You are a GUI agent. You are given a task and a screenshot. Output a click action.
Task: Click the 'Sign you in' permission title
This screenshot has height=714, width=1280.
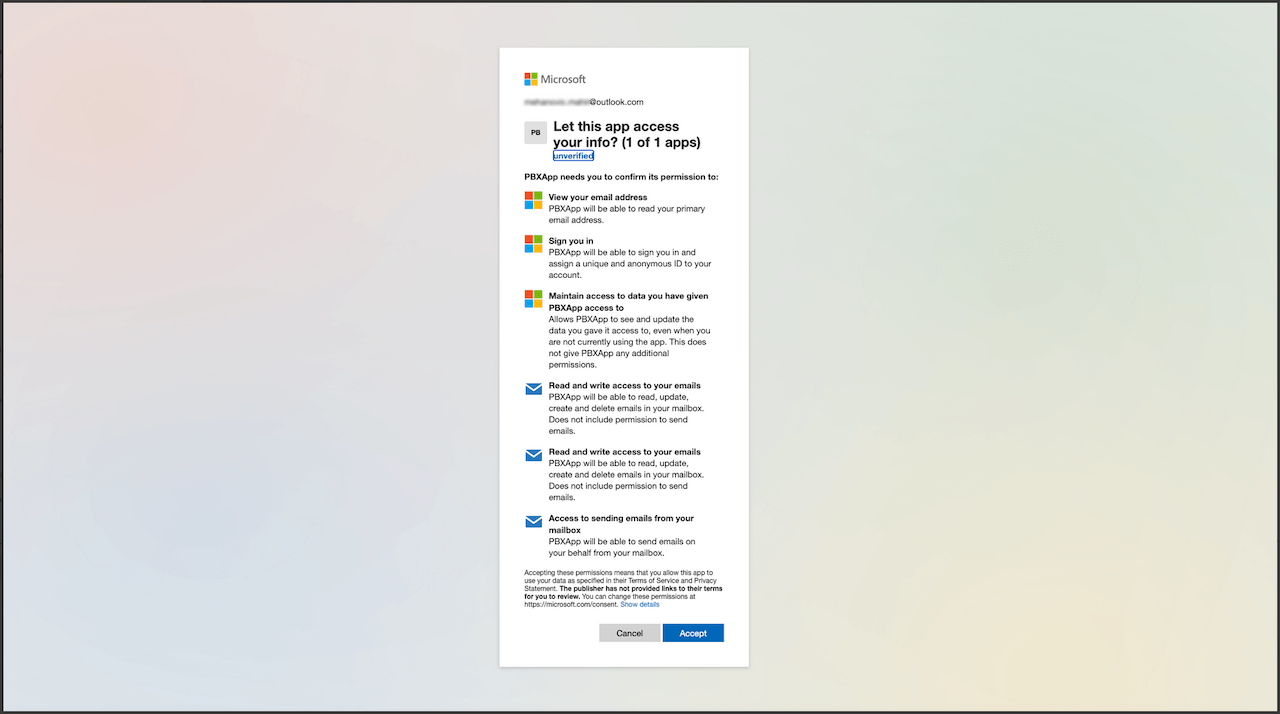point(571,241)
